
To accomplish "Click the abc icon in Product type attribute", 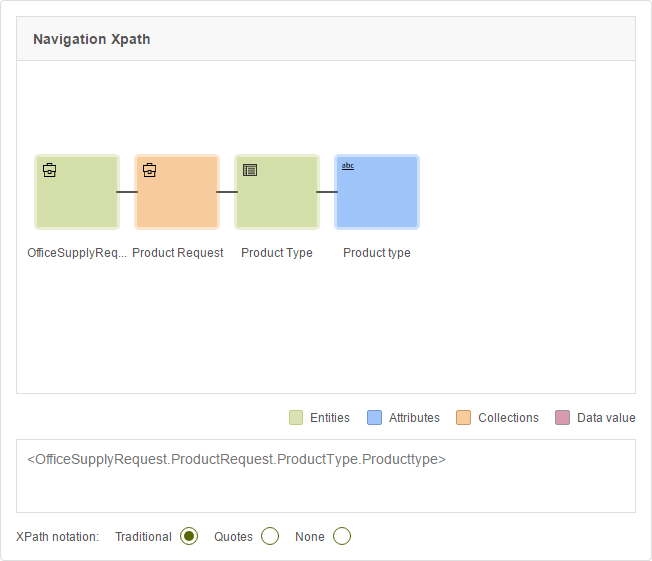I will pyautogui.click(x=348, y=166).
